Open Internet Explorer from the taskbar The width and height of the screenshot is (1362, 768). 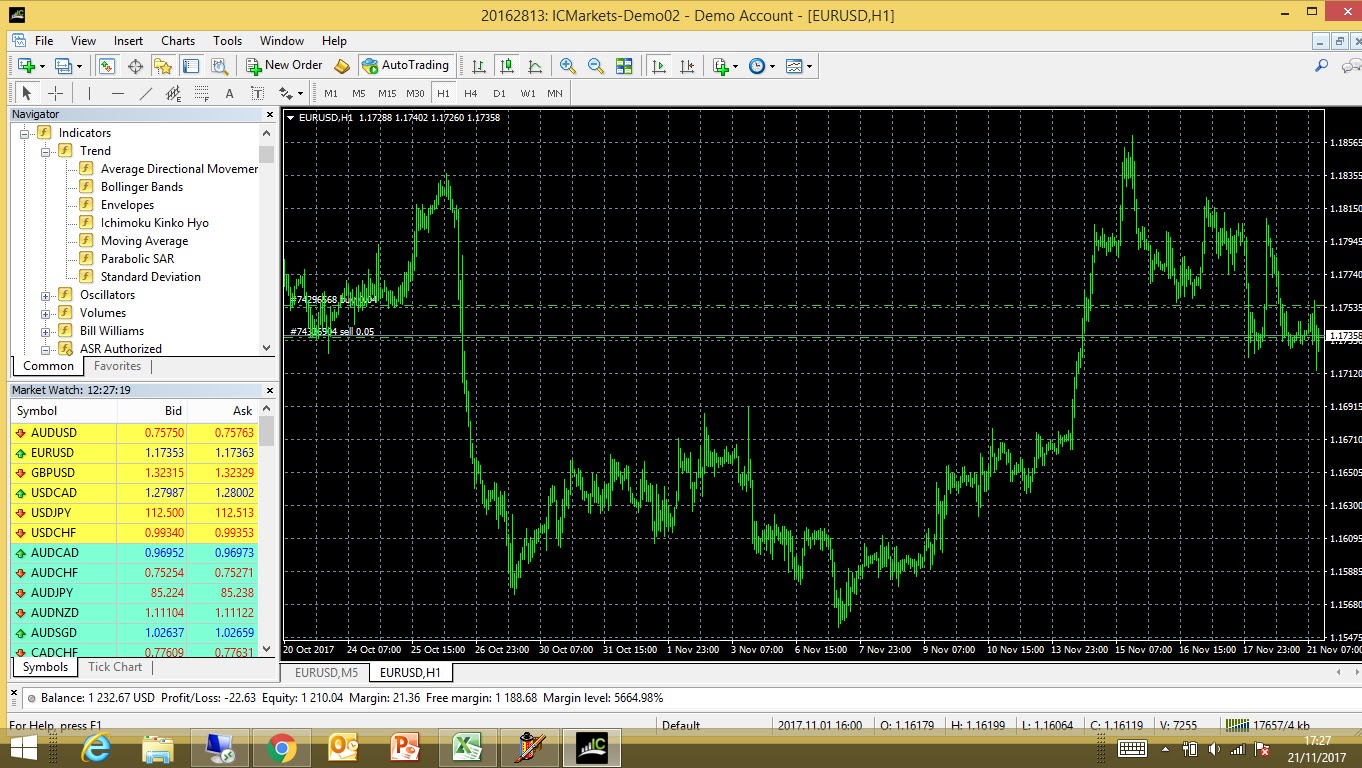97,747
